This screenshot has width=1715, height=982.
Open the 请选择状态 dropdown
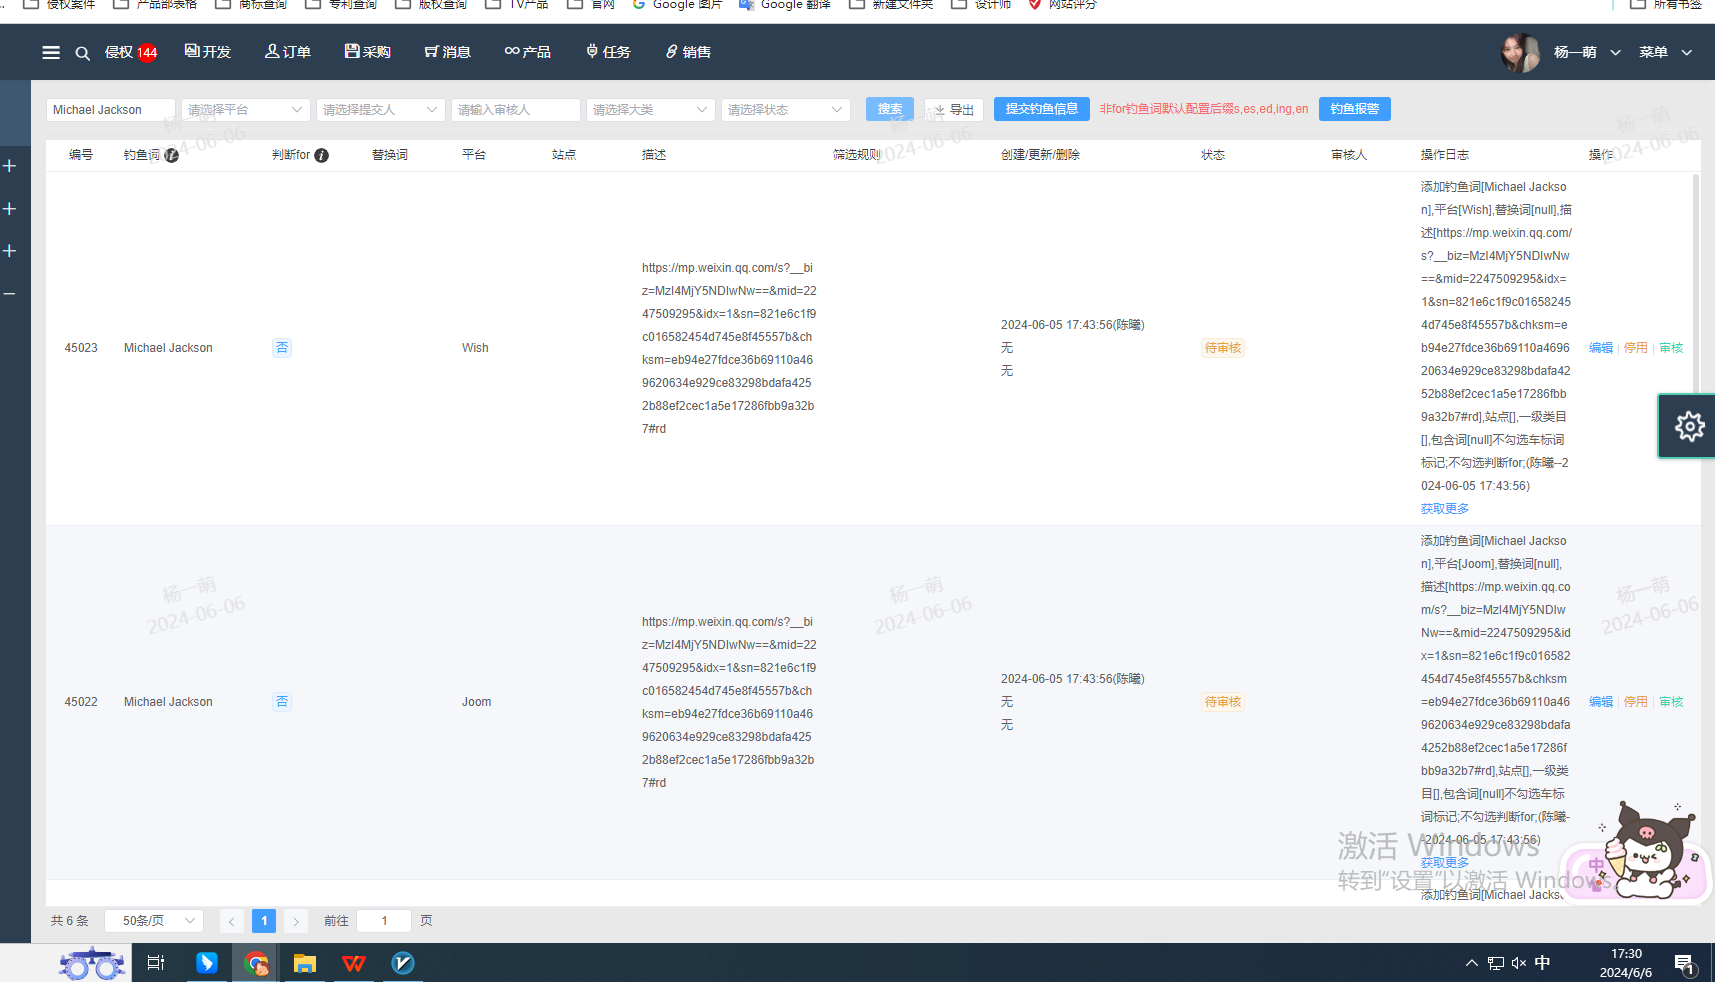pos(785,110)
